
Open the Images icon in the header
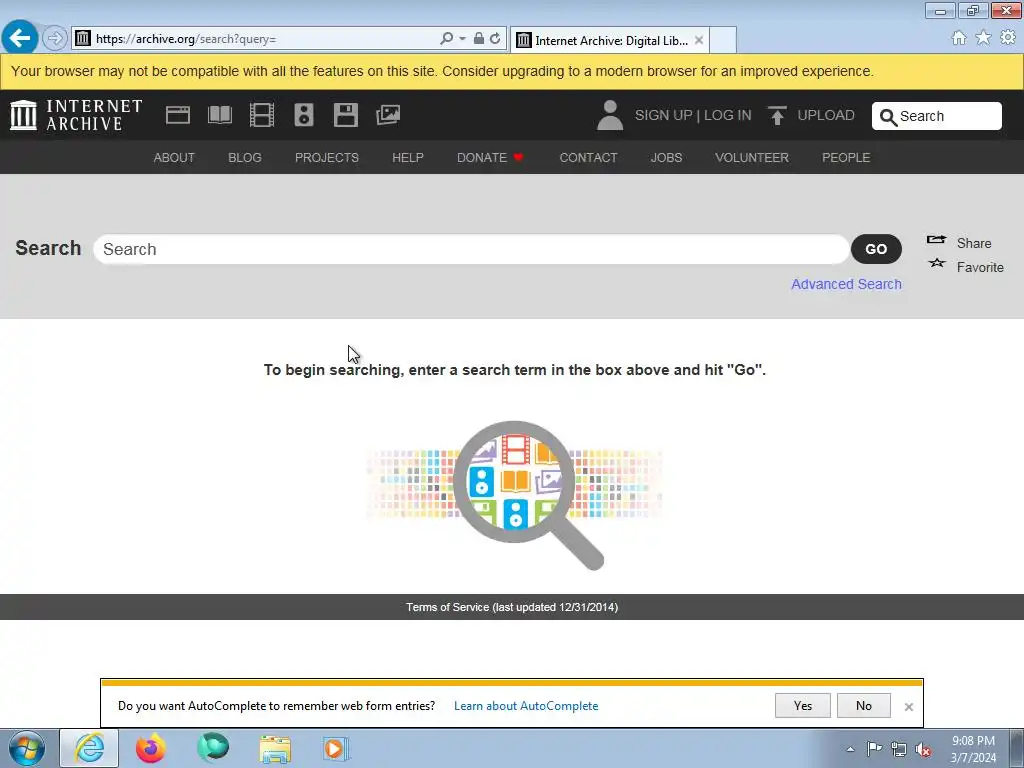(x=388, y=115)
